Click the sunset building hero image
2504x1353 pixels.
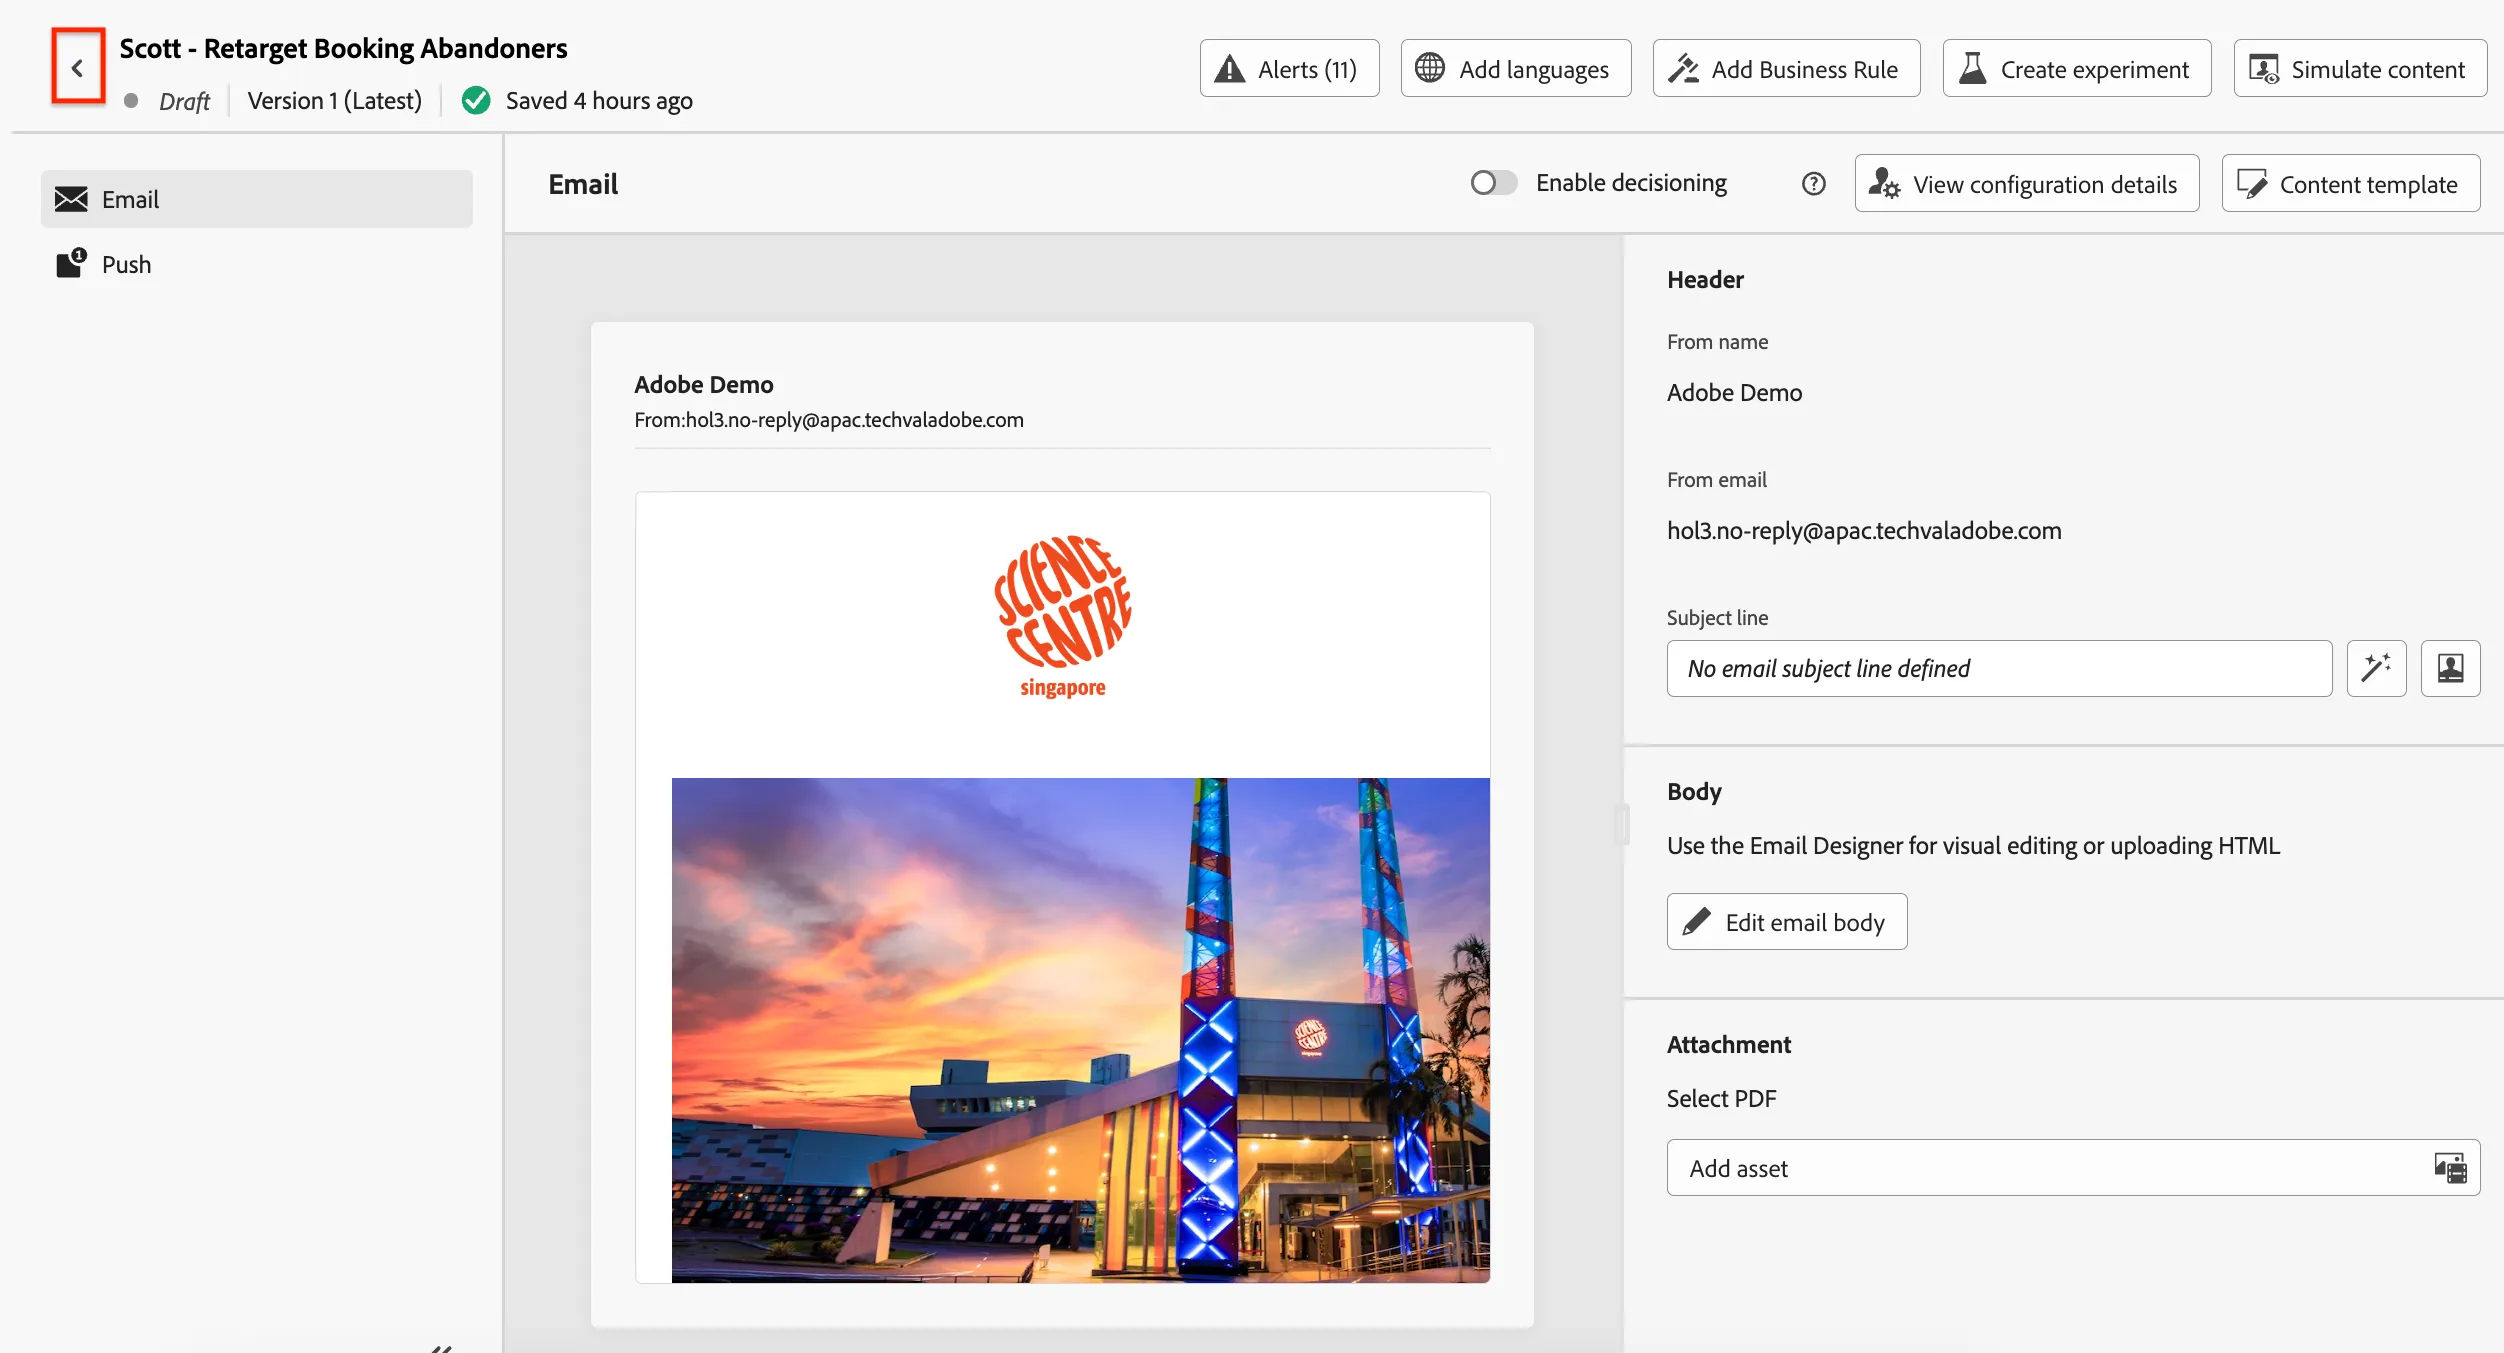[x=1080, y=1030]
